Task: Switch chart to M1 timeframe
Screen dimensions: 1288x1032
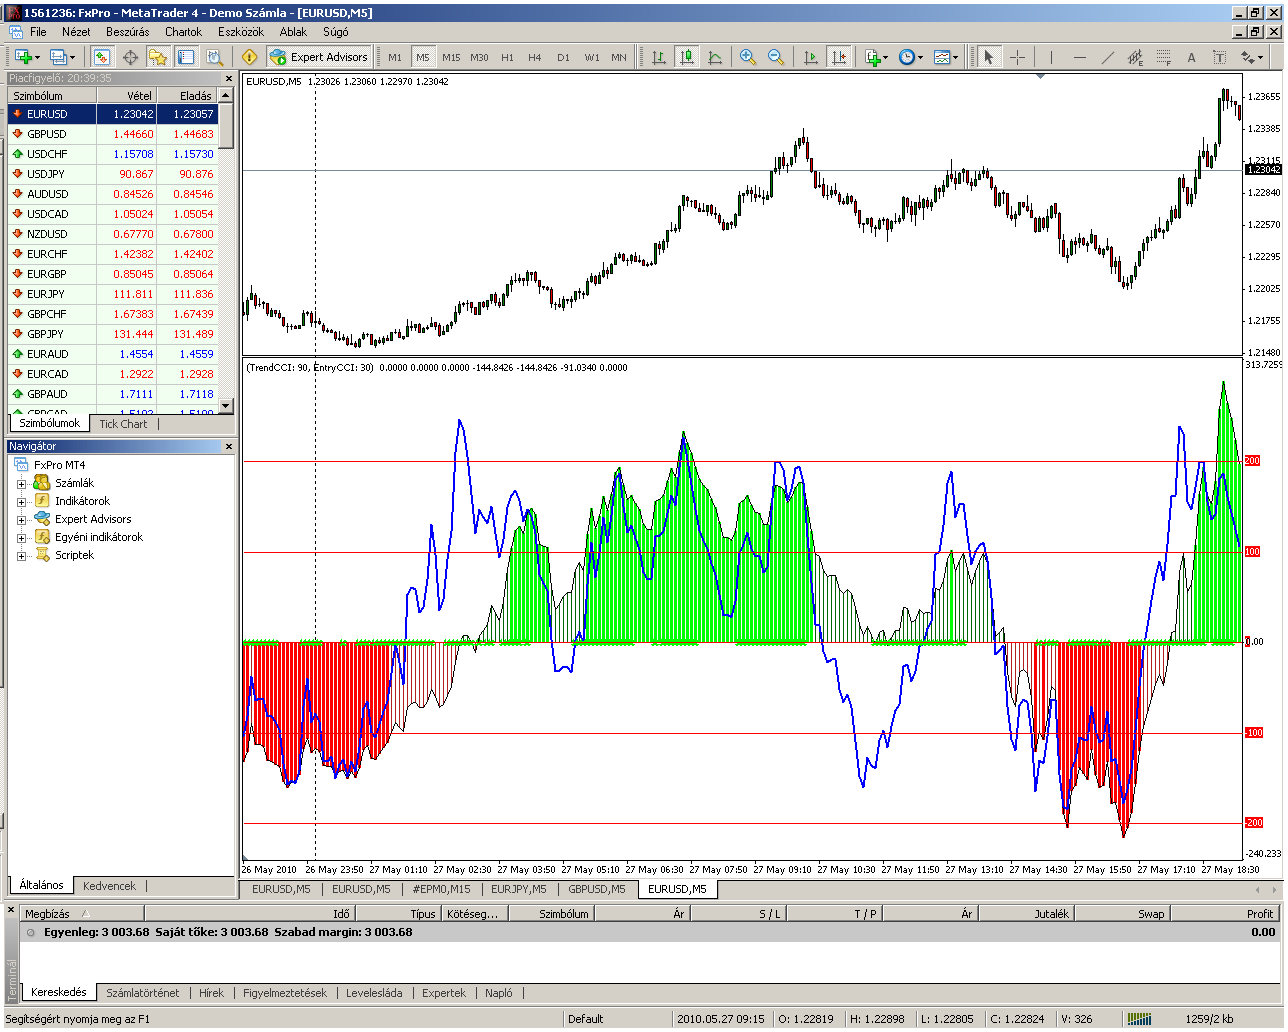Action: coord(395,57)
